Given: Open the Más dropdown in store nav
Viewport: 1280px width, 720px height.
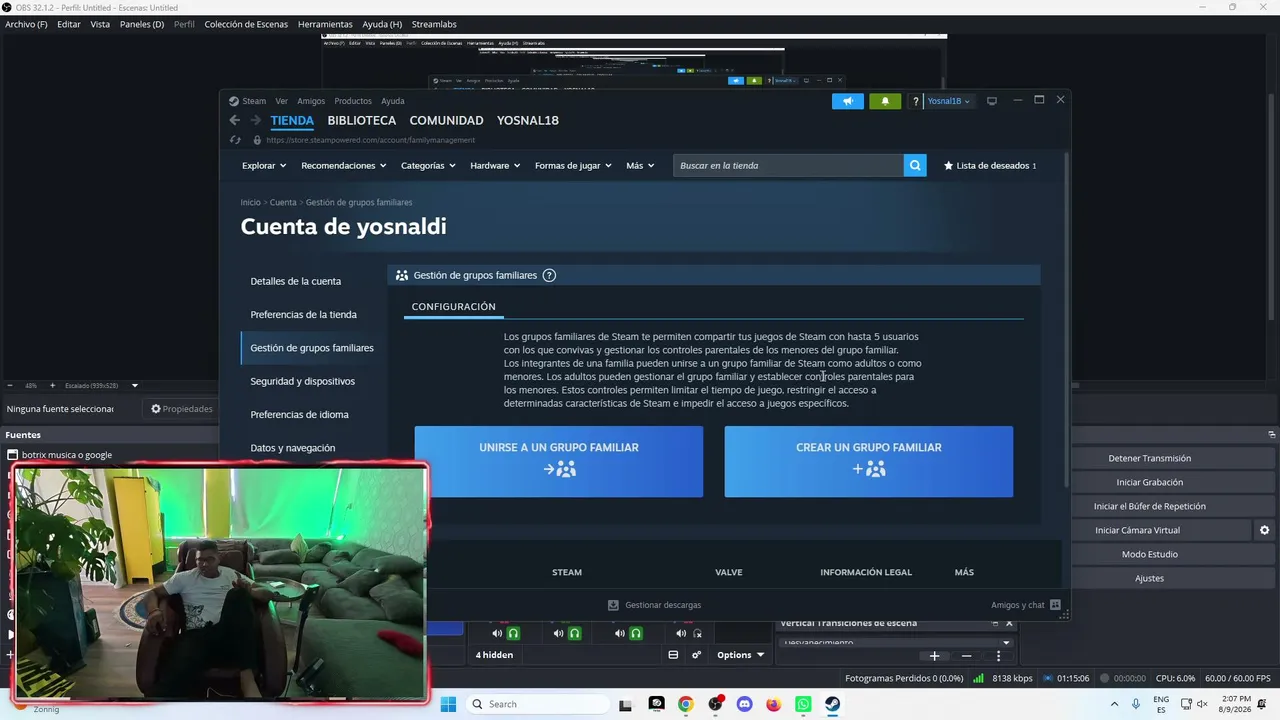Looking at the screenshot, I should pos(640,166).
